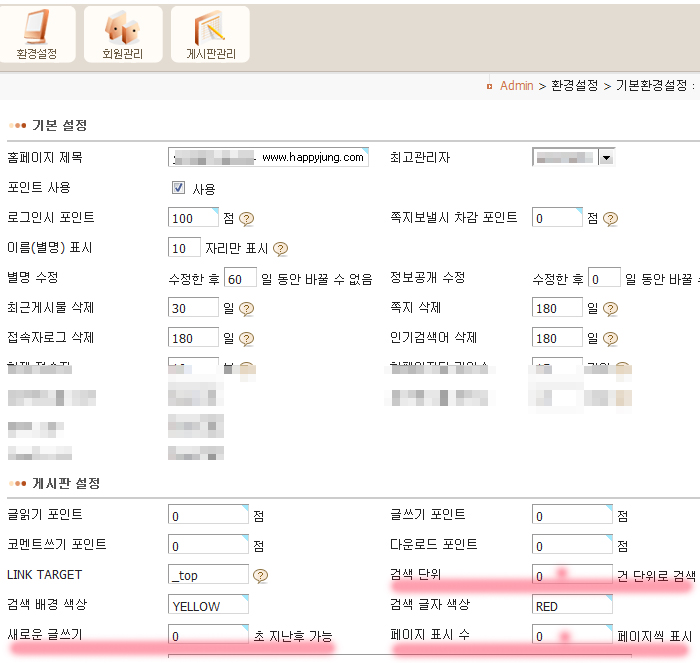Click help icon next to 접속자로그 삭제
Screen dimensions: 700x663
[246, 339]
